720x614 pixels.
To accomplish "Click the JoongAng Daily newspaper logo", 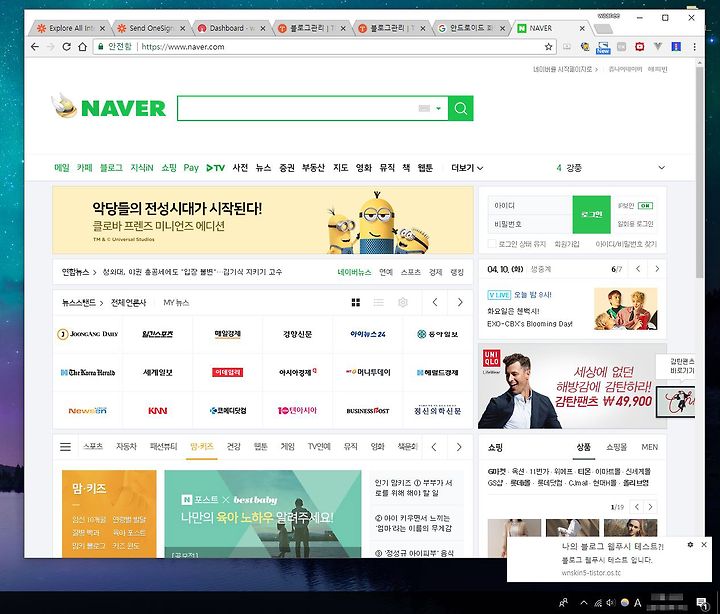I will point(88,334).
